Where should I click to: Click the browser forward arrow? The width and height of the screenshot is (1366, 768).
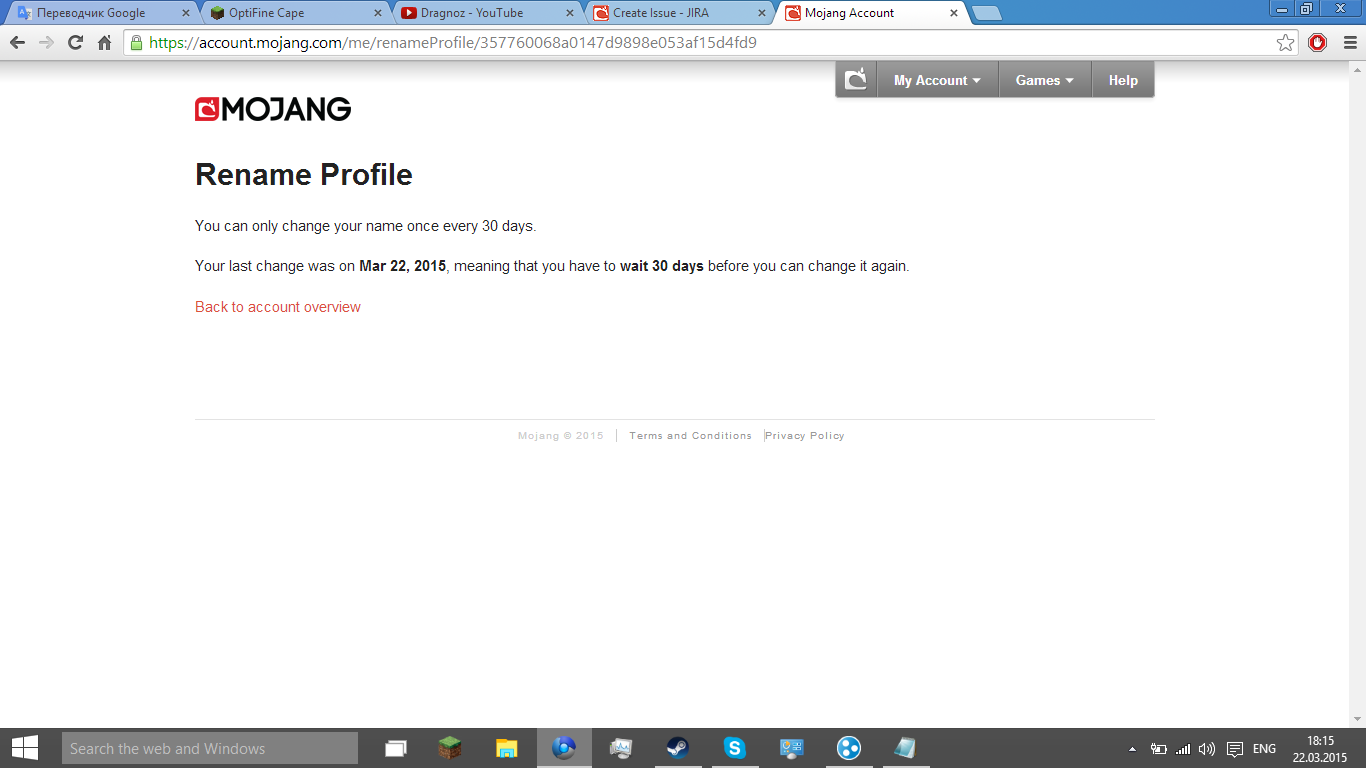pyautogui.click(x=46, y=43)
